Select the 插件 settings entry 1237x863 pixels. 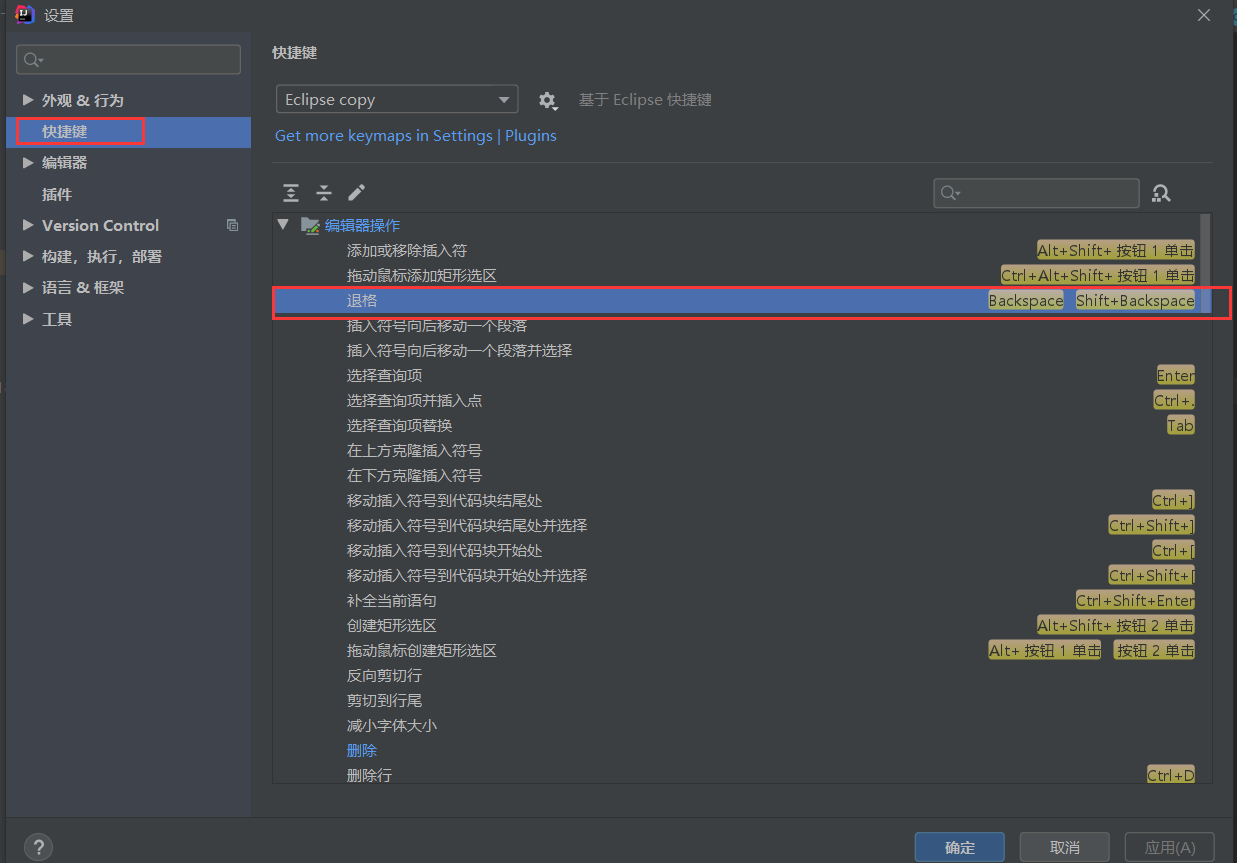(x=57, y=194)
